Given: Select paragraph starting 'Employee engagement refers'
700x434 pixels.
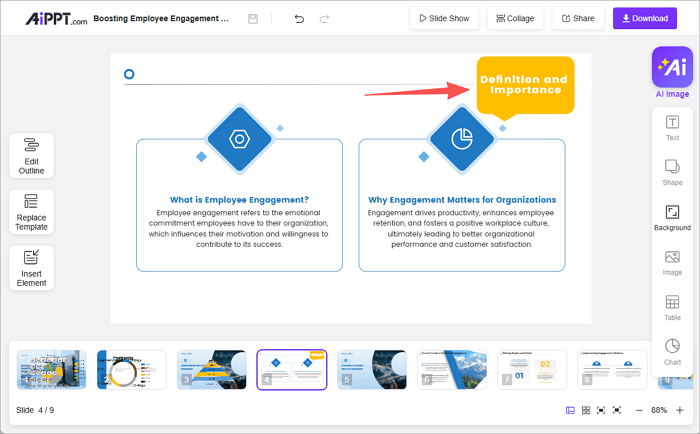Looking at the screenshot, I should 239,229.
